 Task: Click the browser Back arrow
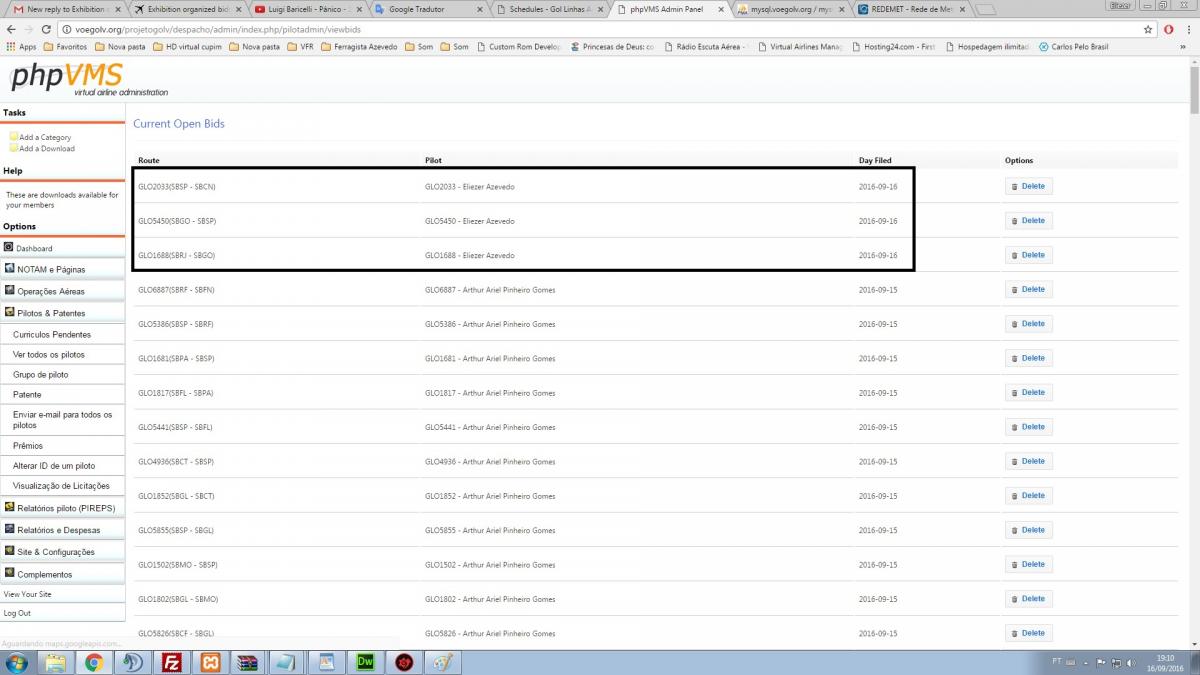pos(10,30)
